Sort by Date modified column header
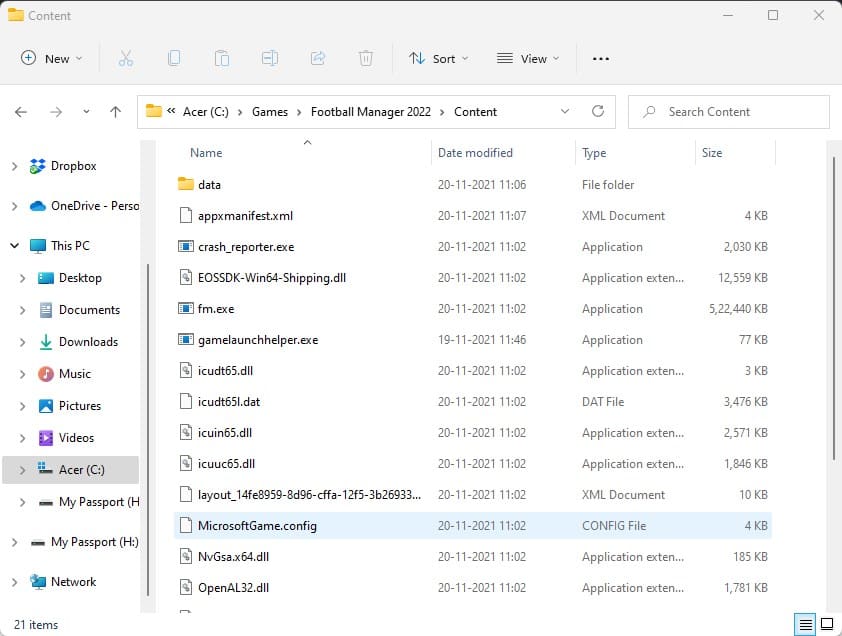Image resolution: width=842 pixels, height=636 pixels. coord(475,153)
